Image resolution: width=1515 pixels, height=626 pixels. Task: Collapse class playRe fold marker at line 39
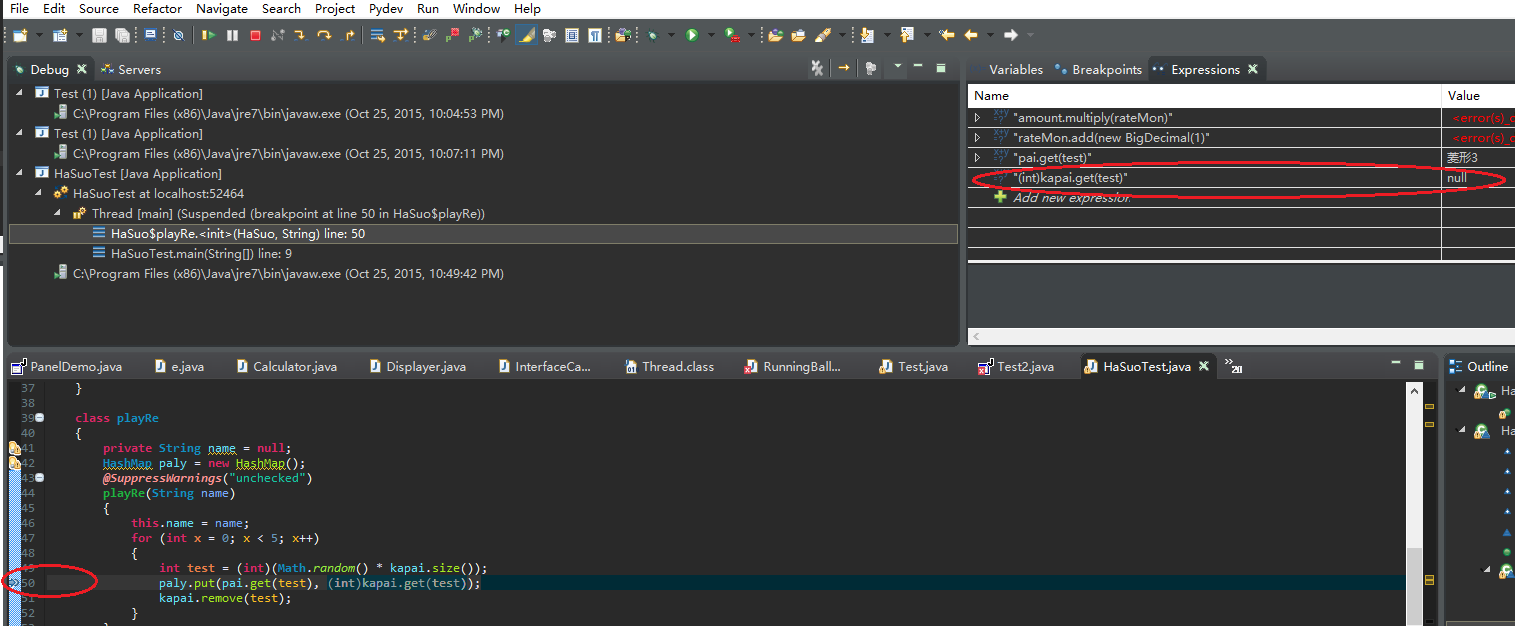click(39, 418)
